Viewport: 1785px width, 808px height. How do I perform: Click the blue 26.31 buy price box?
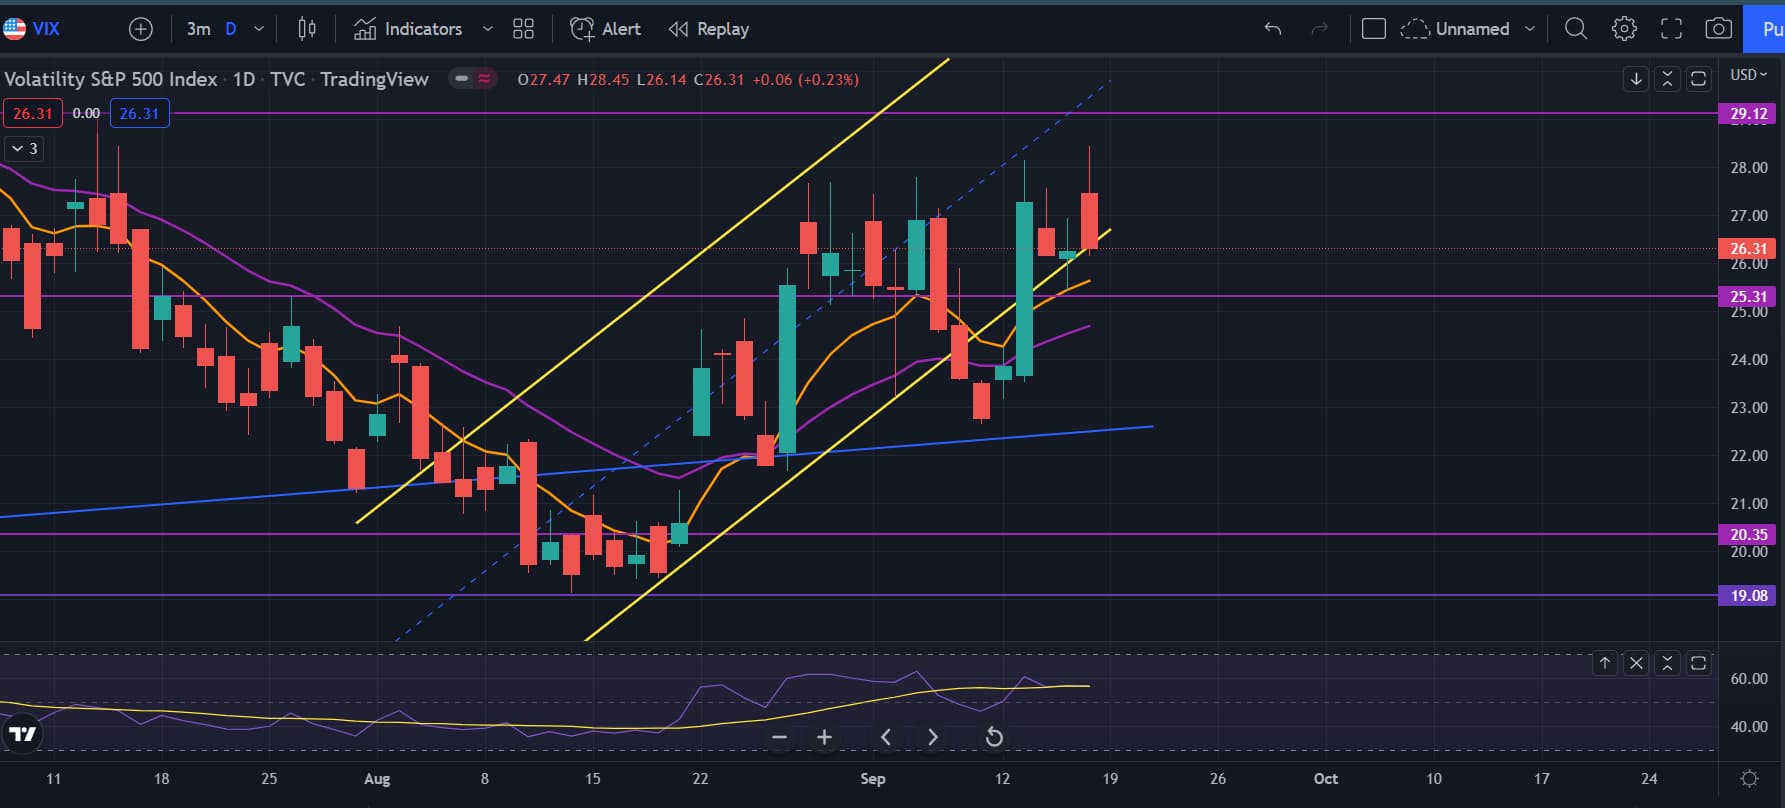point(139,113)
